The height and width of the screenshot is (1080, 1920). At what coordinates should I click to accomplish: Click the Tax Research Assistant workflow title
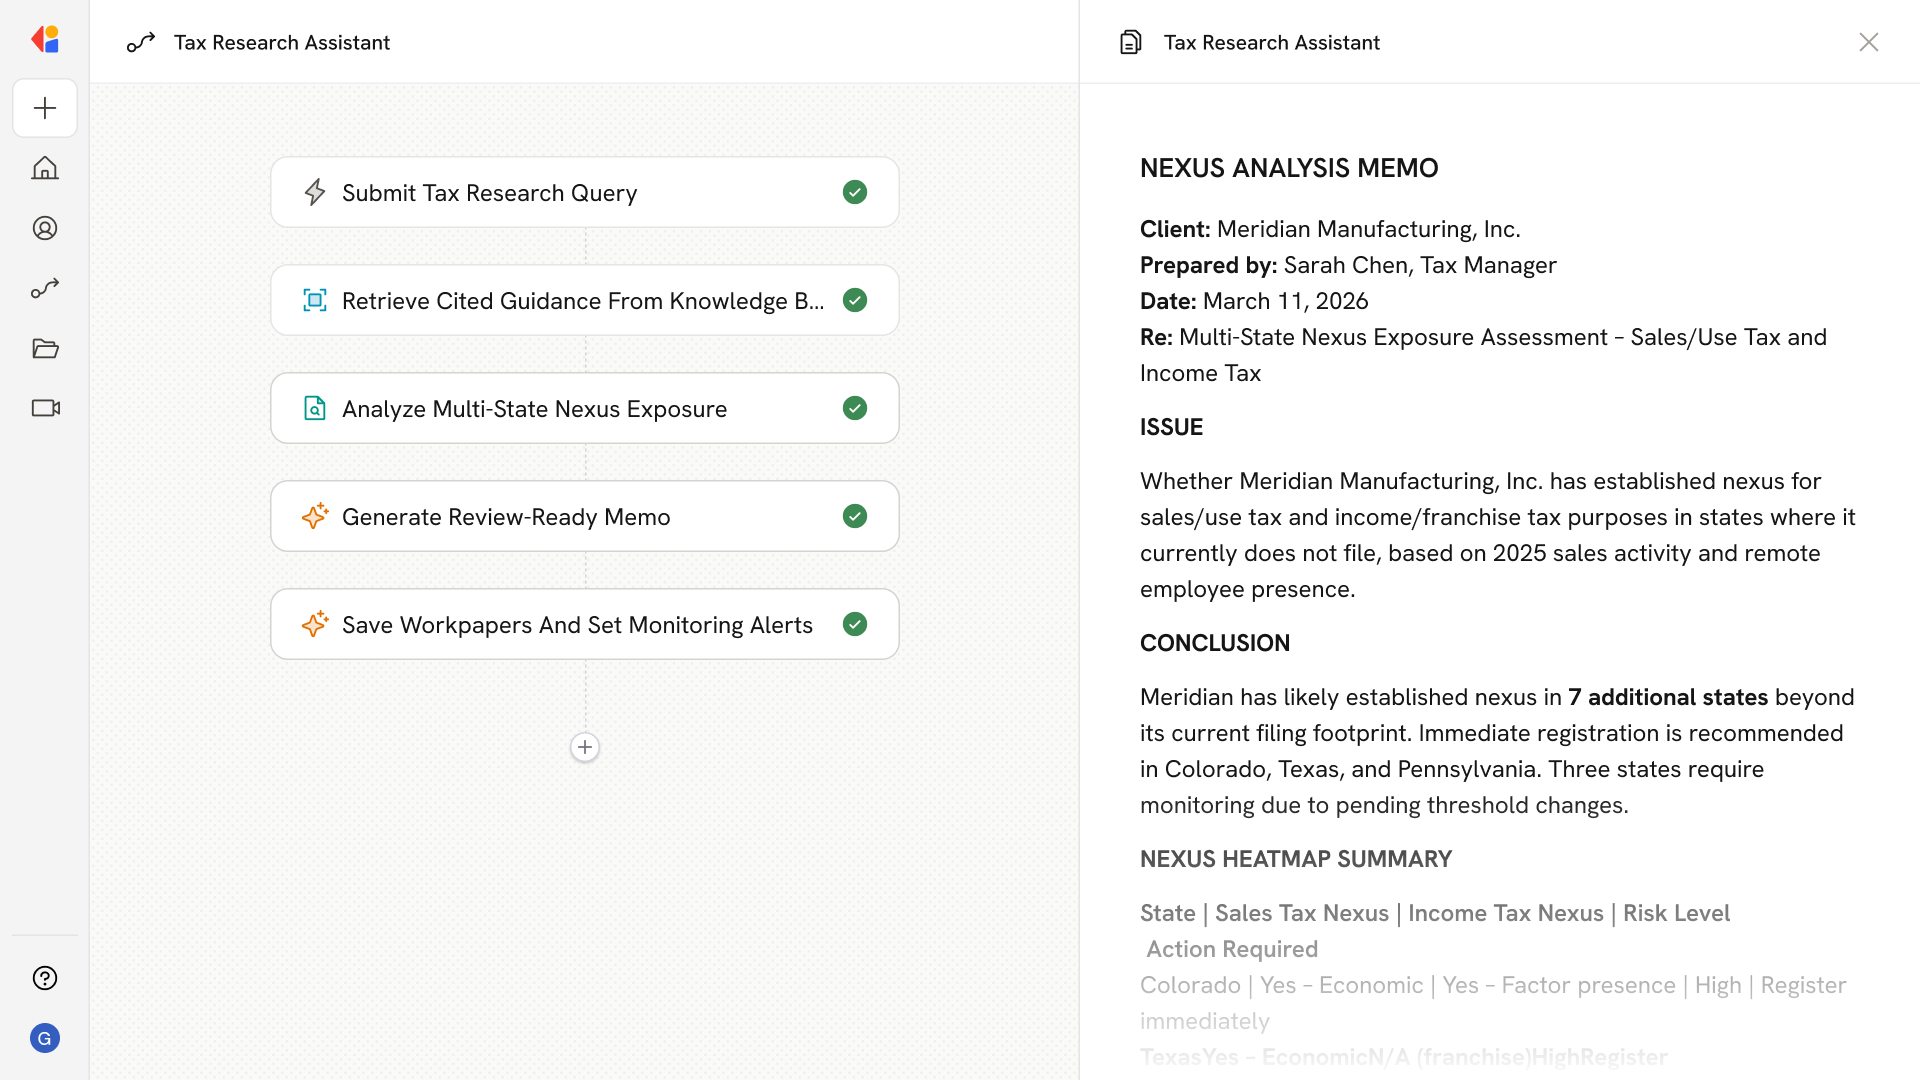(x=281, y=42)
